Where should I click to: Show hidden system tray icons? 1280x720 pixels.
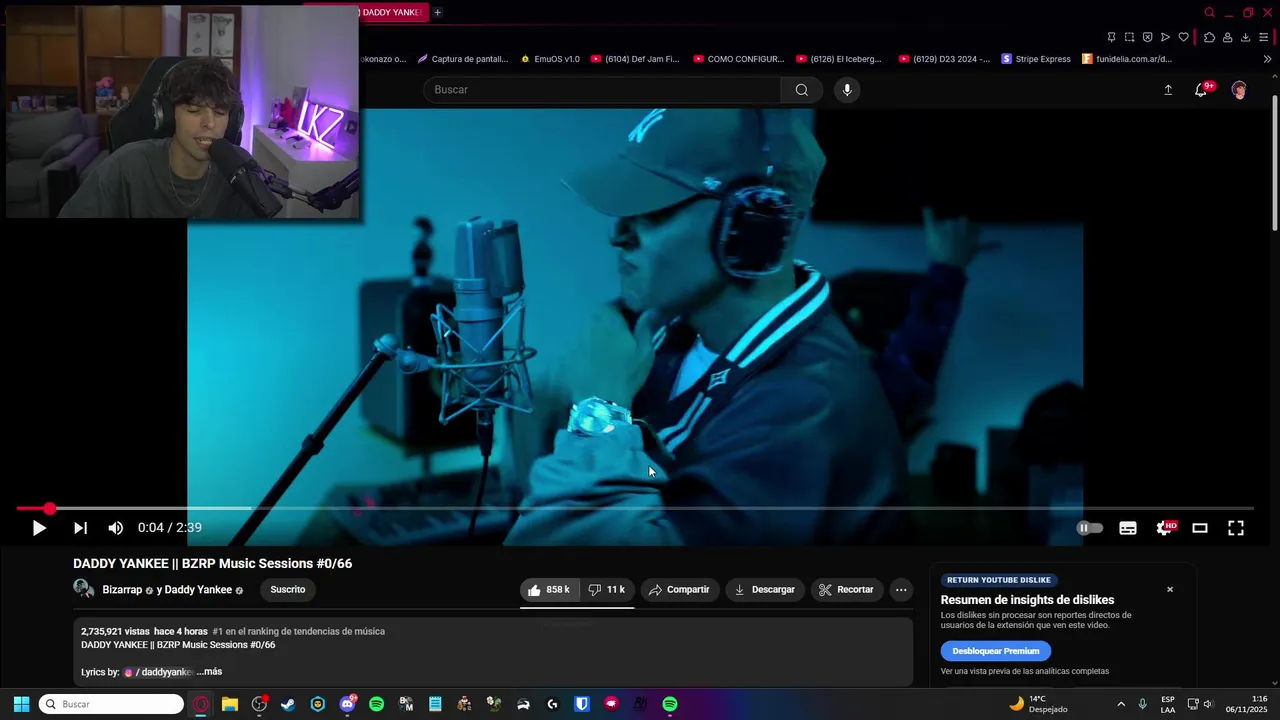click(1121, 704)
